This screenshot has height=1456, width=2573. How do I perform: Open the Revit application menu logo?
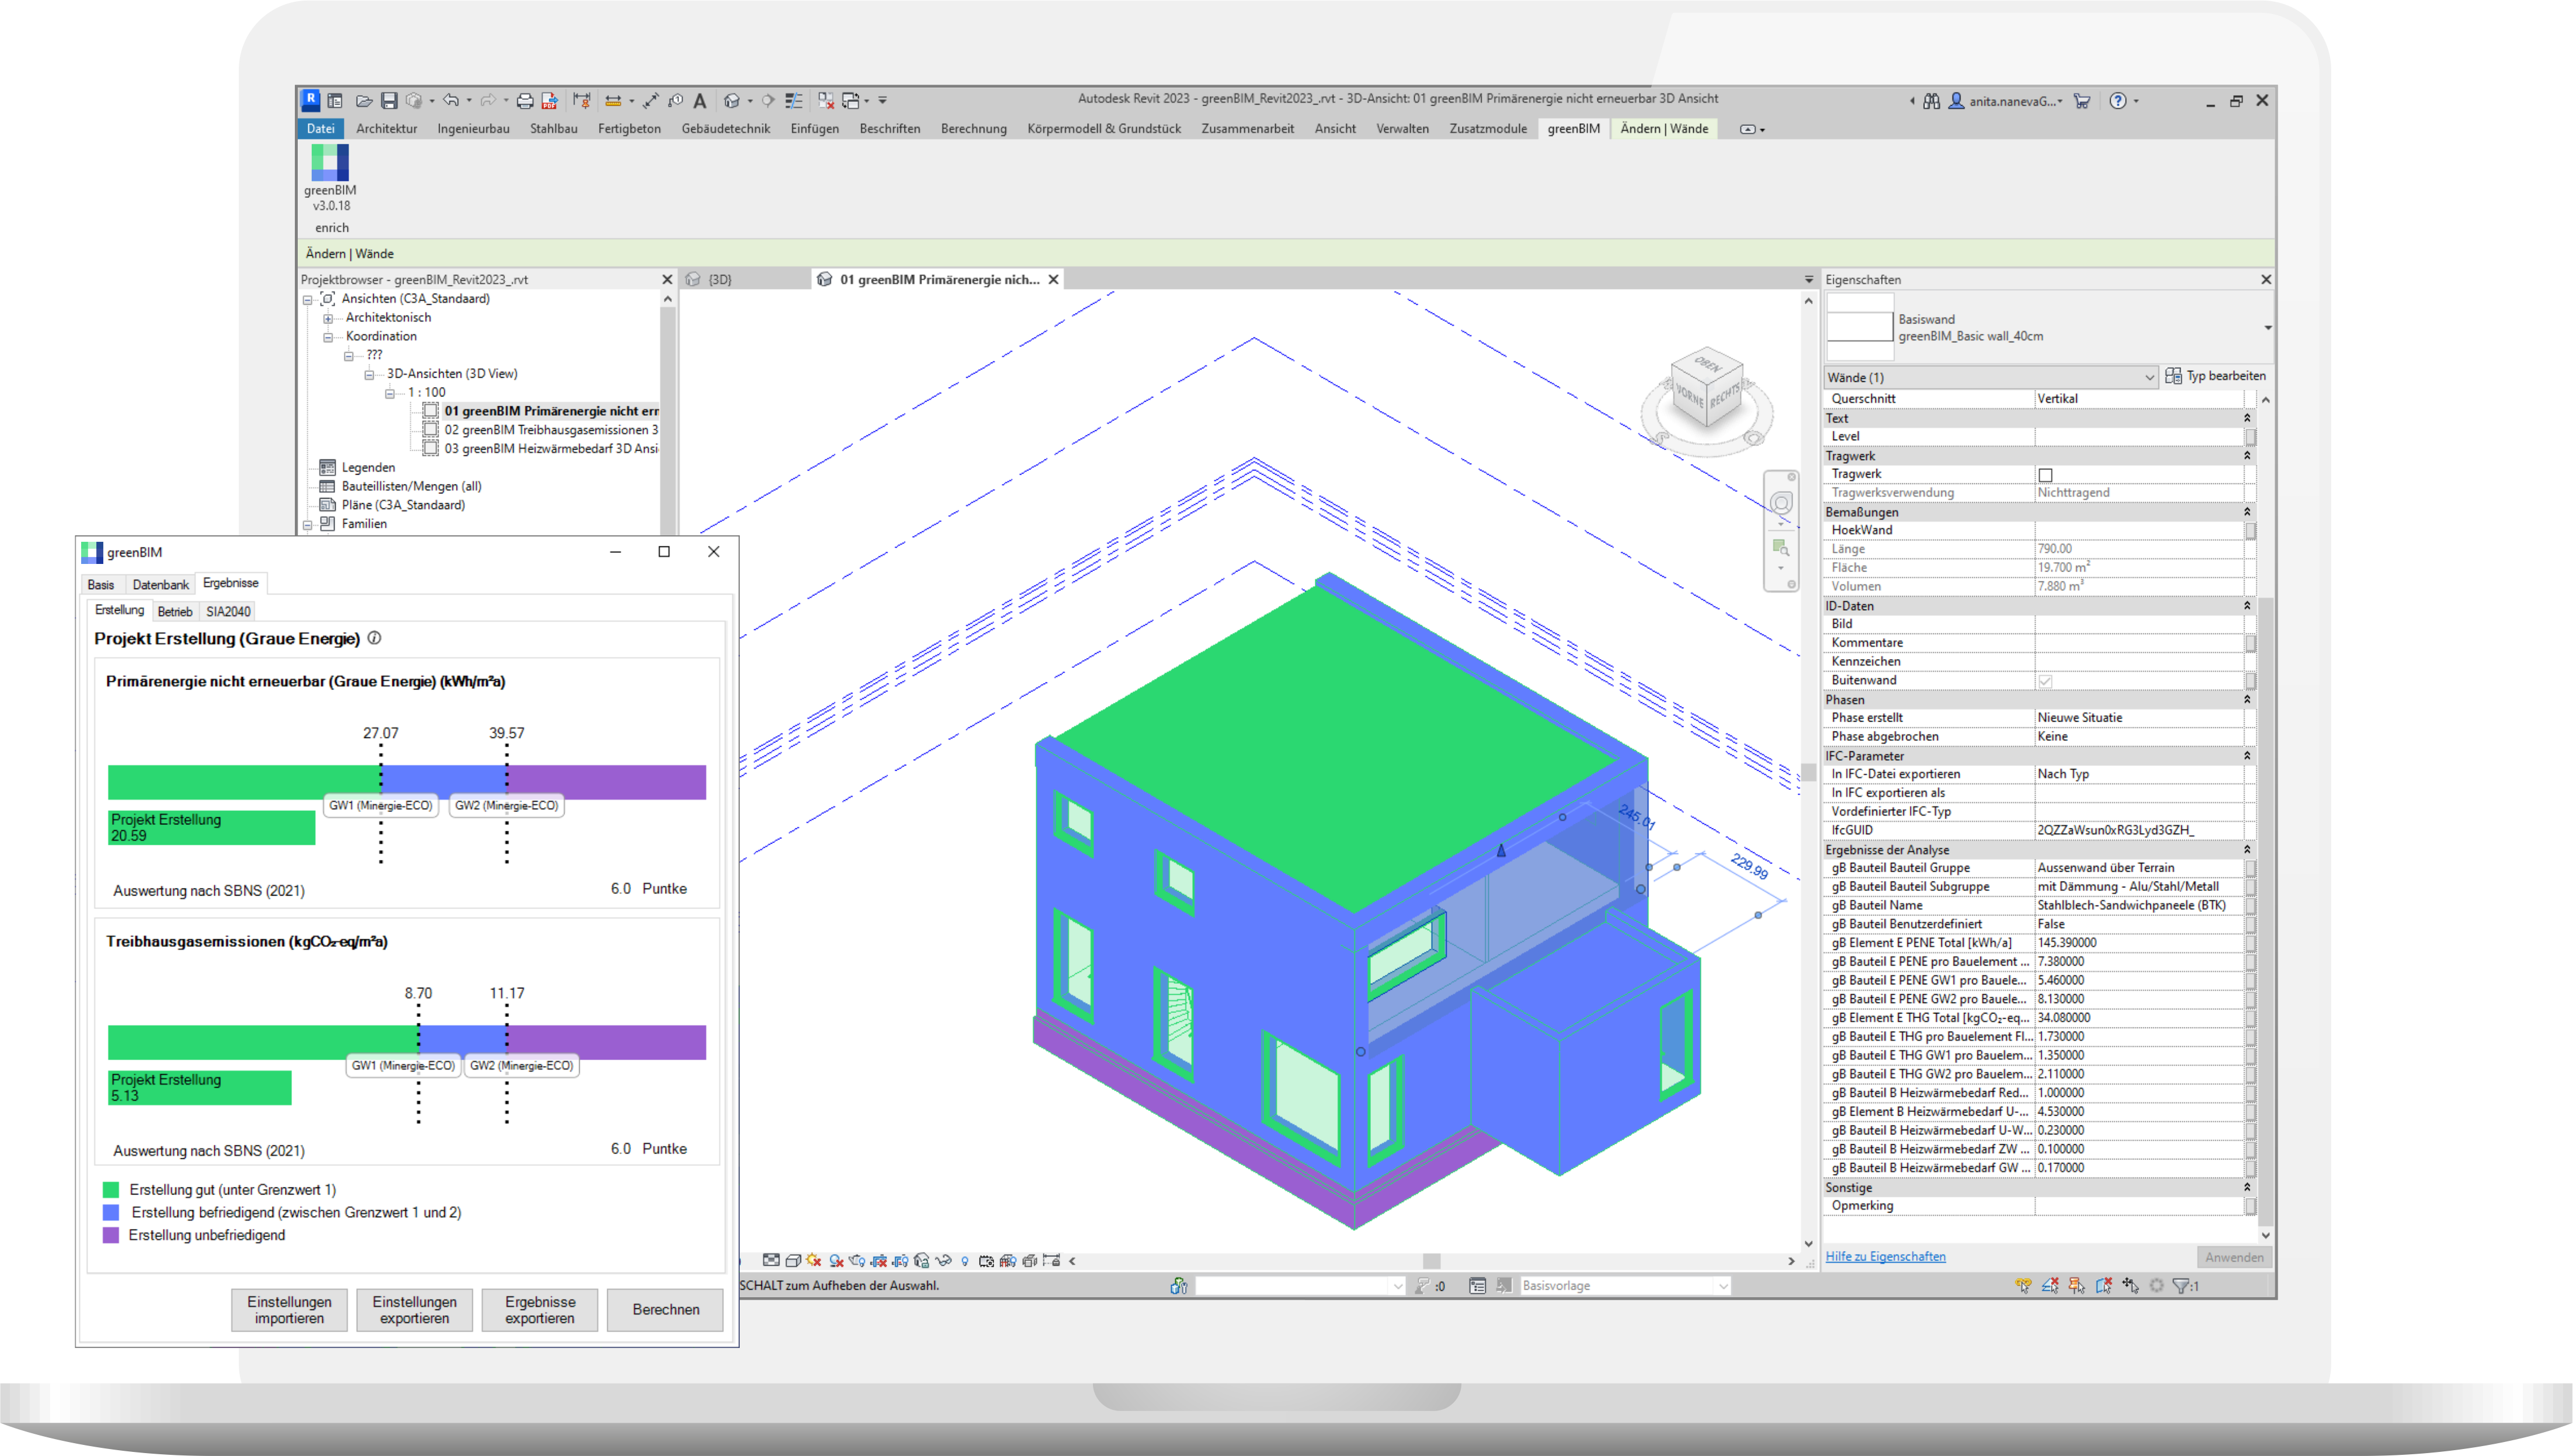[x=311, y=100]
